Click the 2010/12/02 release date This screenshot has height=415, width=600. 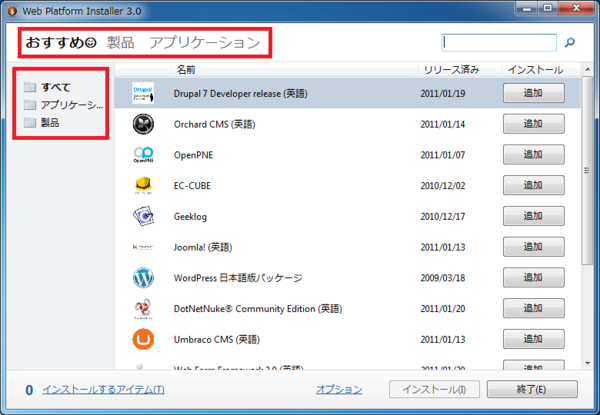[443, 186]
